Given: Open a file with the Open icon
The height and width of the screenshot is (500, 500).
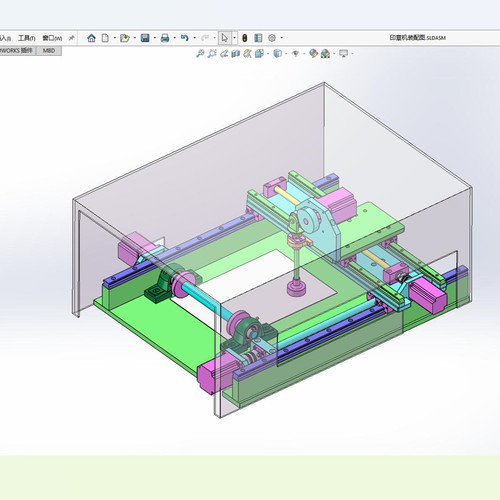Looking at the screenshot, I should coord(125,38).
